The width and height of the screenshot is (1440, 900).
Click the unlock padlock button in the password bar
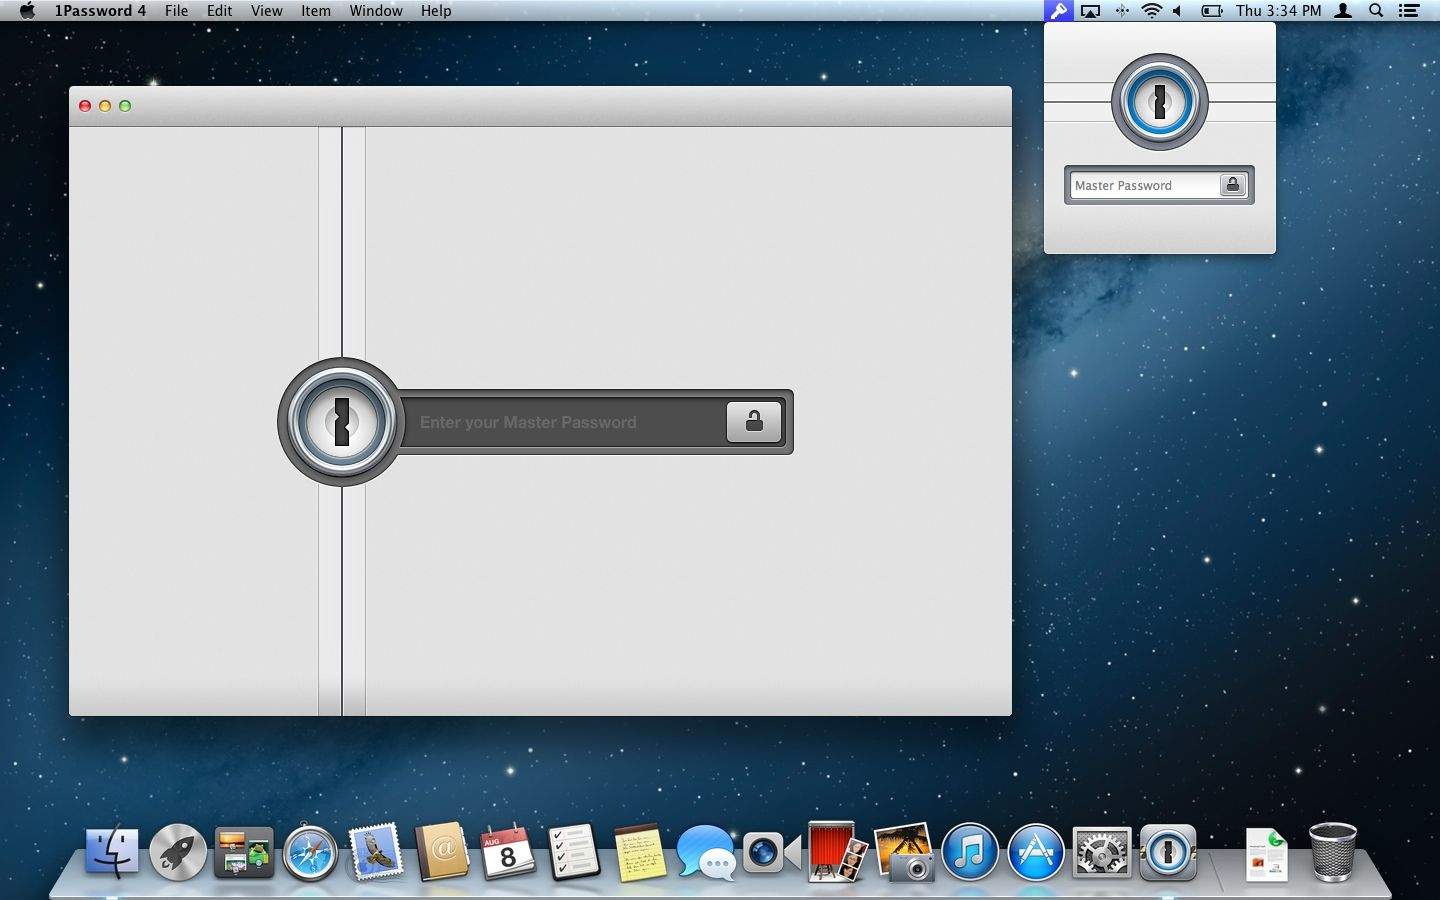(x=754, y=422)
